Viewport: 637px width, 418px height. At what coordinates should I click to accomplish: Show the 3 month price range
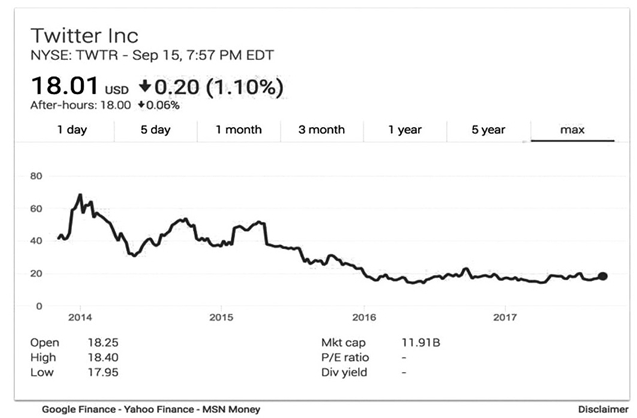(321, 130)
